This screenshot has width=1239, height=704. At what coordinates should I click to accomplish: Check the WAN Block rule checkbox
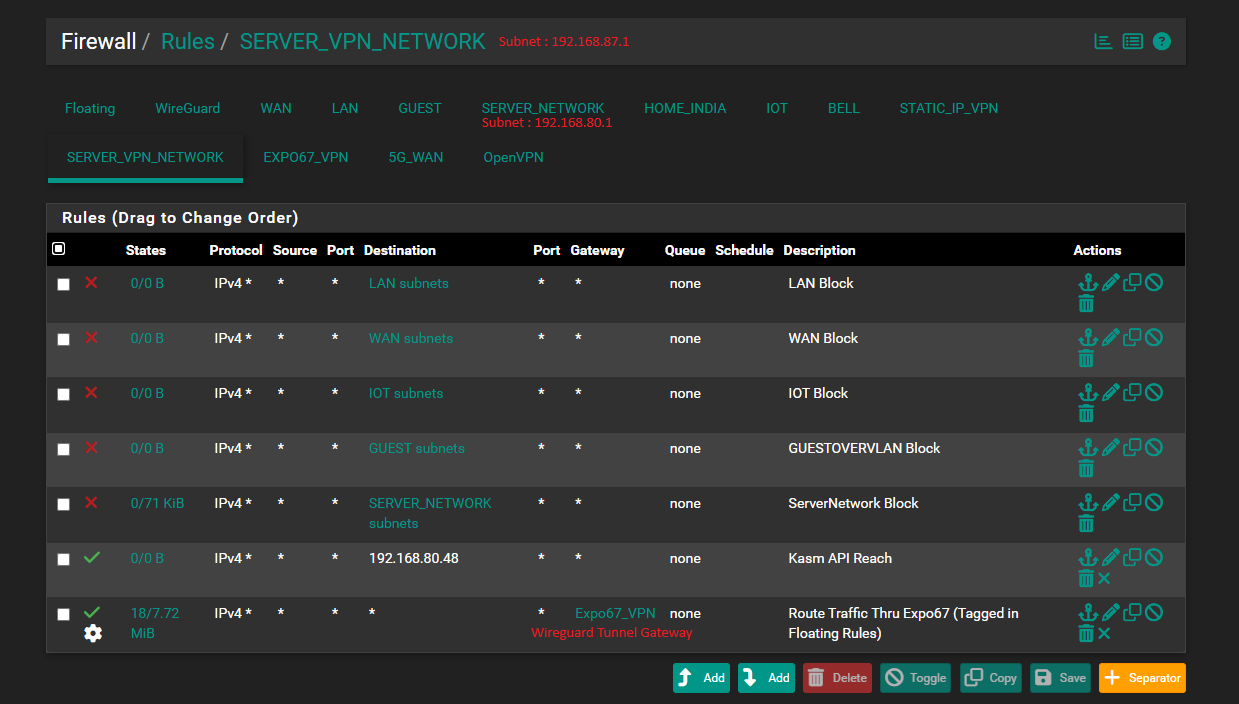click(x=63, y=339)
